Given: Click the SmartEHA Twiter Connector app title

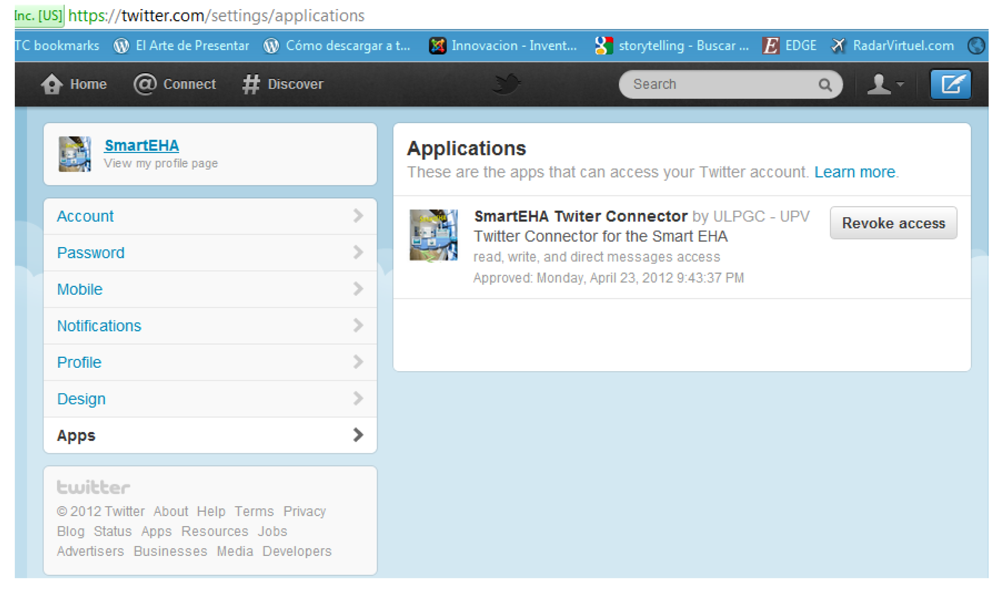Looking at the screenshot, I should 580,216.
